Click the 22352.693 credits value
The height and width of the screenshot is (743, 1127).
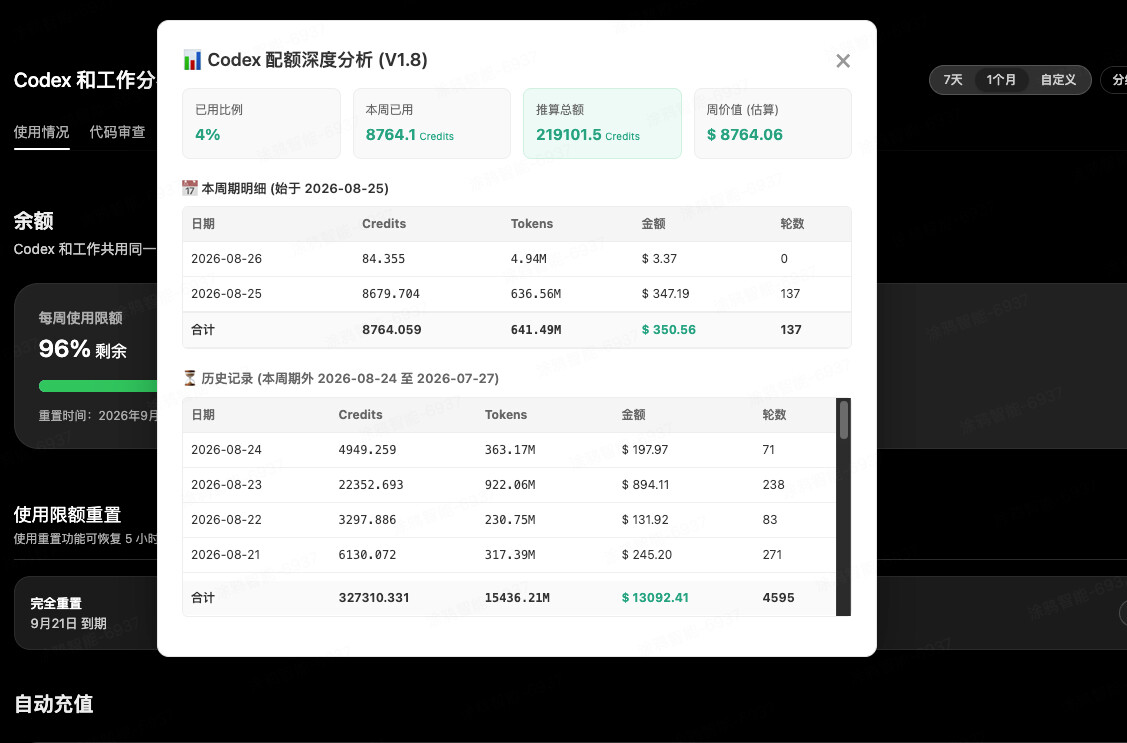(371, 485)
